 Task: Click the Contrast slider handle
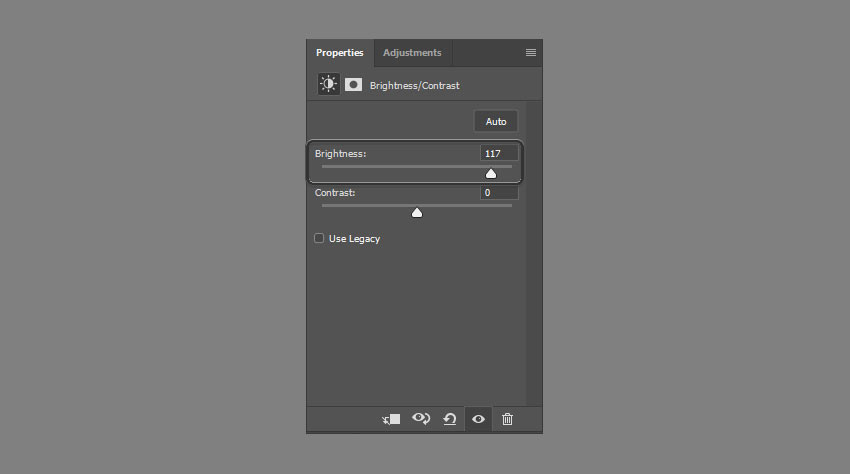coord(417,212)
